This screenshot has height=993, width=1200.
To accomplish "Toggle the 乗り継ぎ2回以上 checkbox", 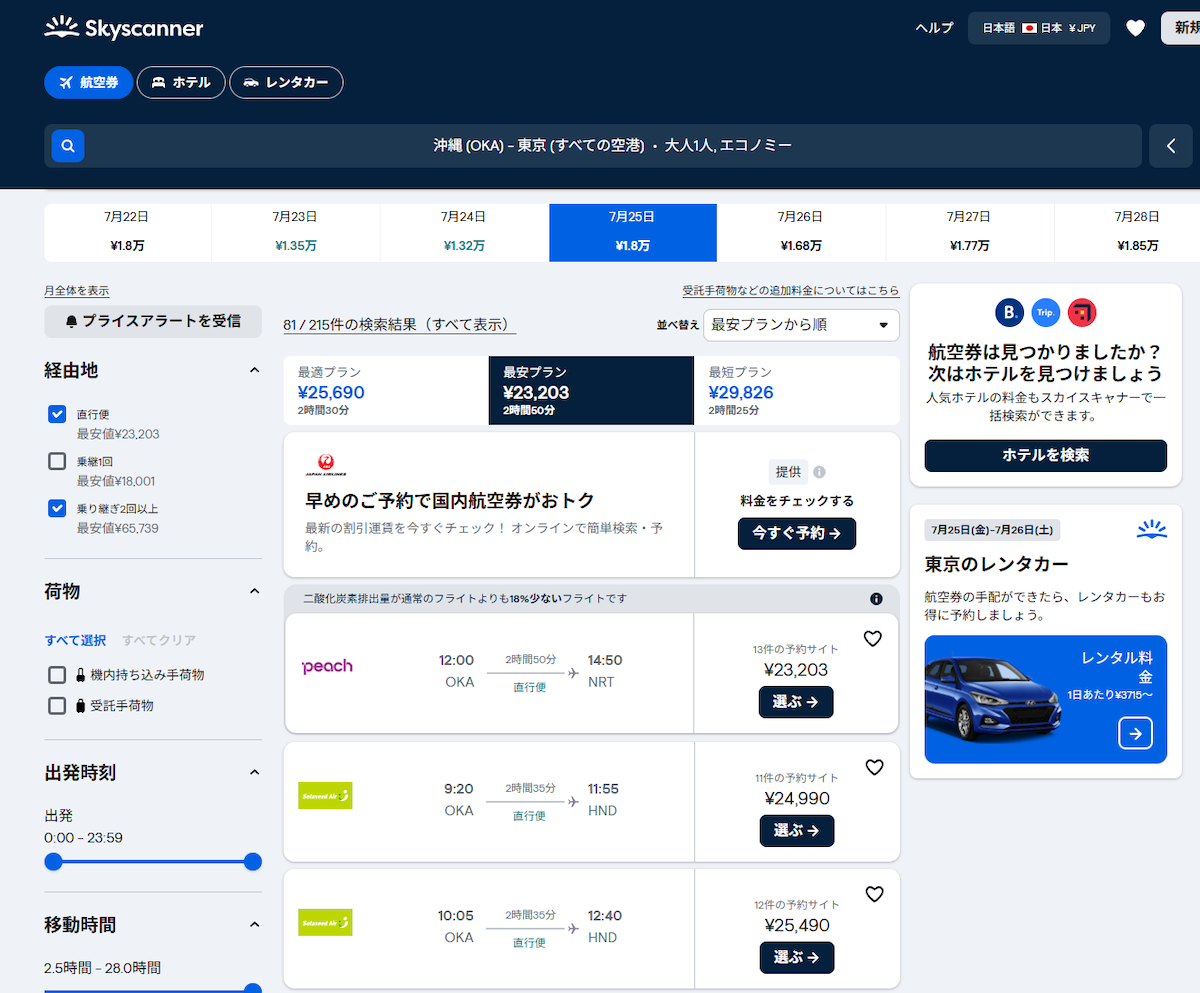I will (x=57, y=508).
